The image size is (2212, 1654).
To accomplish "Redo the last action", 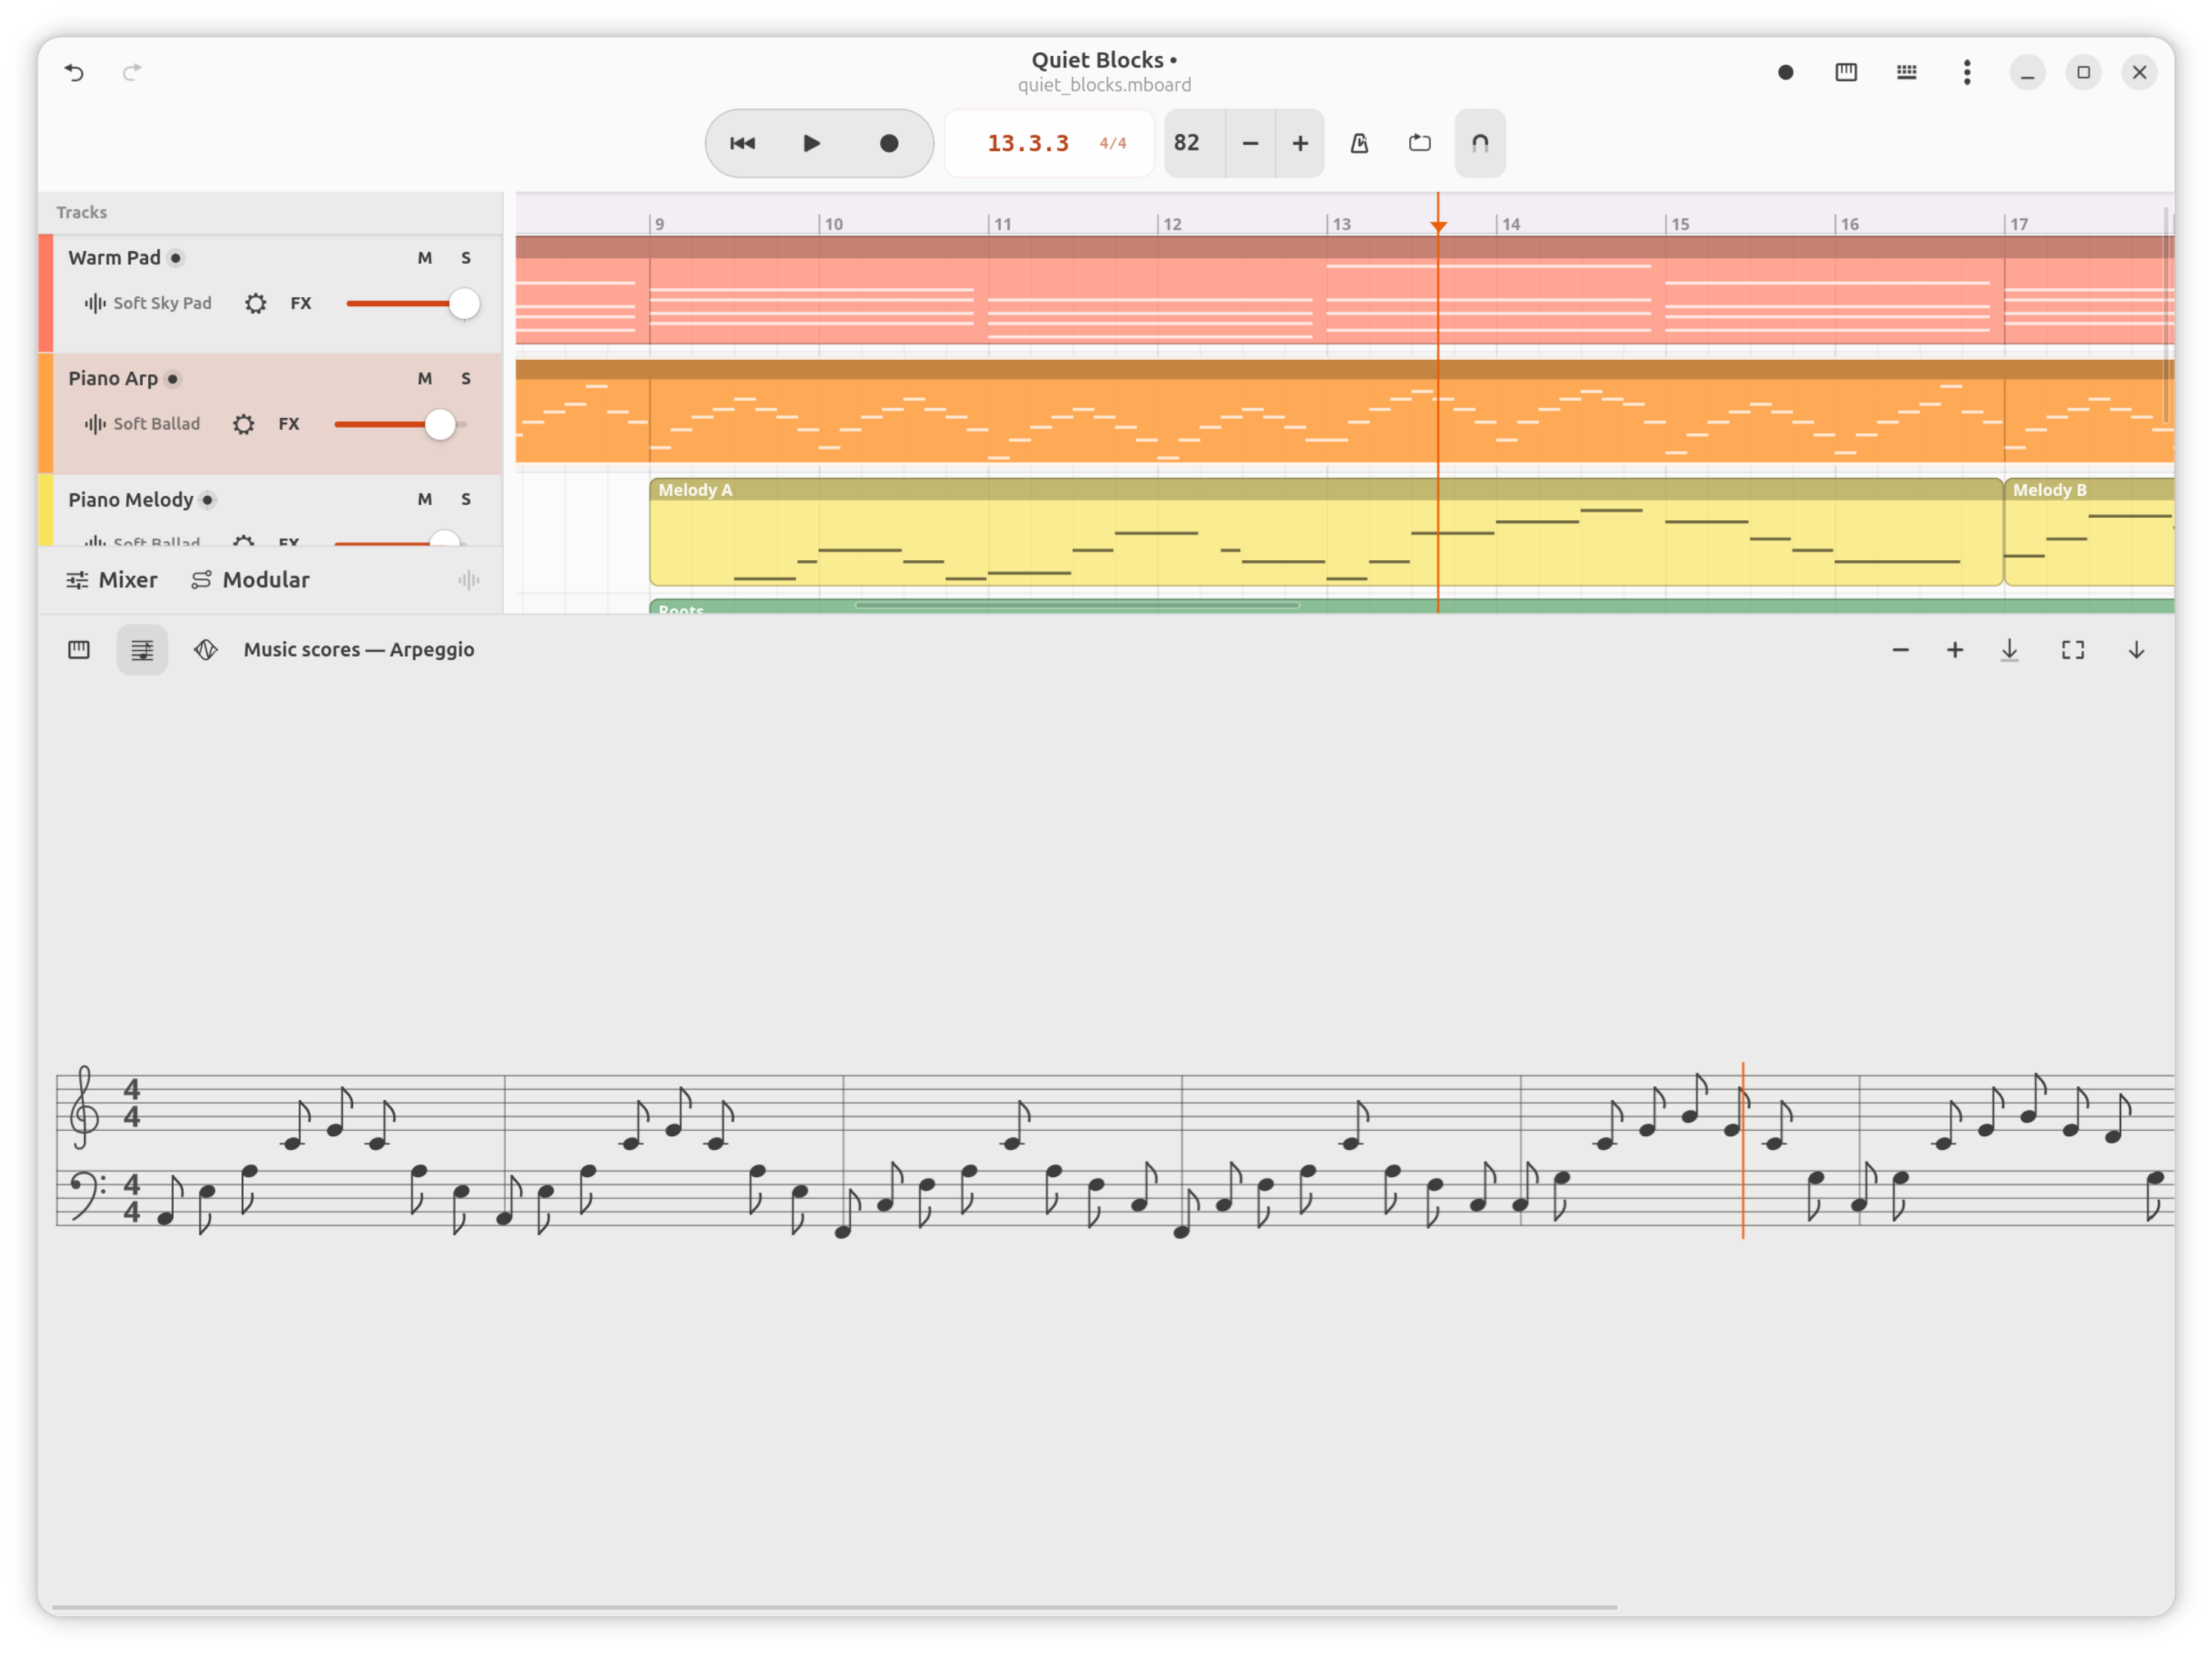I will click(x=132, y=72).
